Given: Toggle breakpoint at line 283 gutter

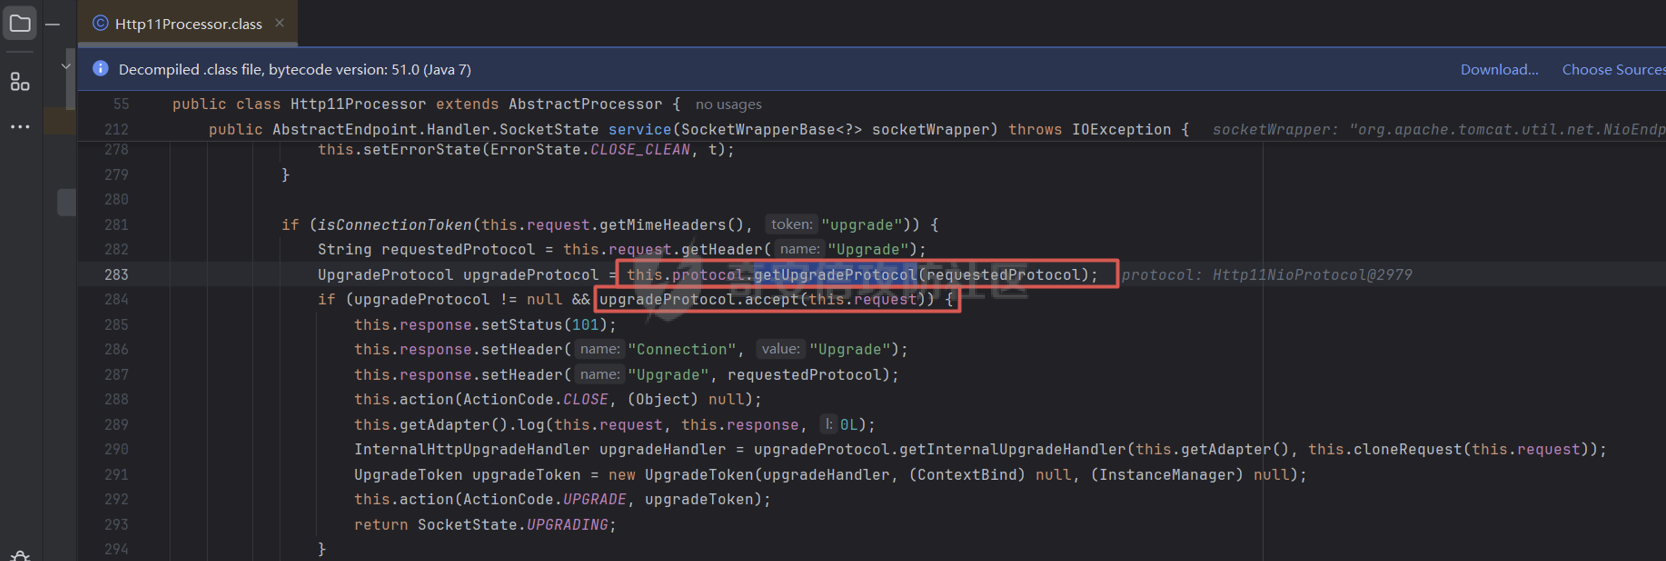Looking at the screenshot, I should pyautogui.click(x=116, y=274).
